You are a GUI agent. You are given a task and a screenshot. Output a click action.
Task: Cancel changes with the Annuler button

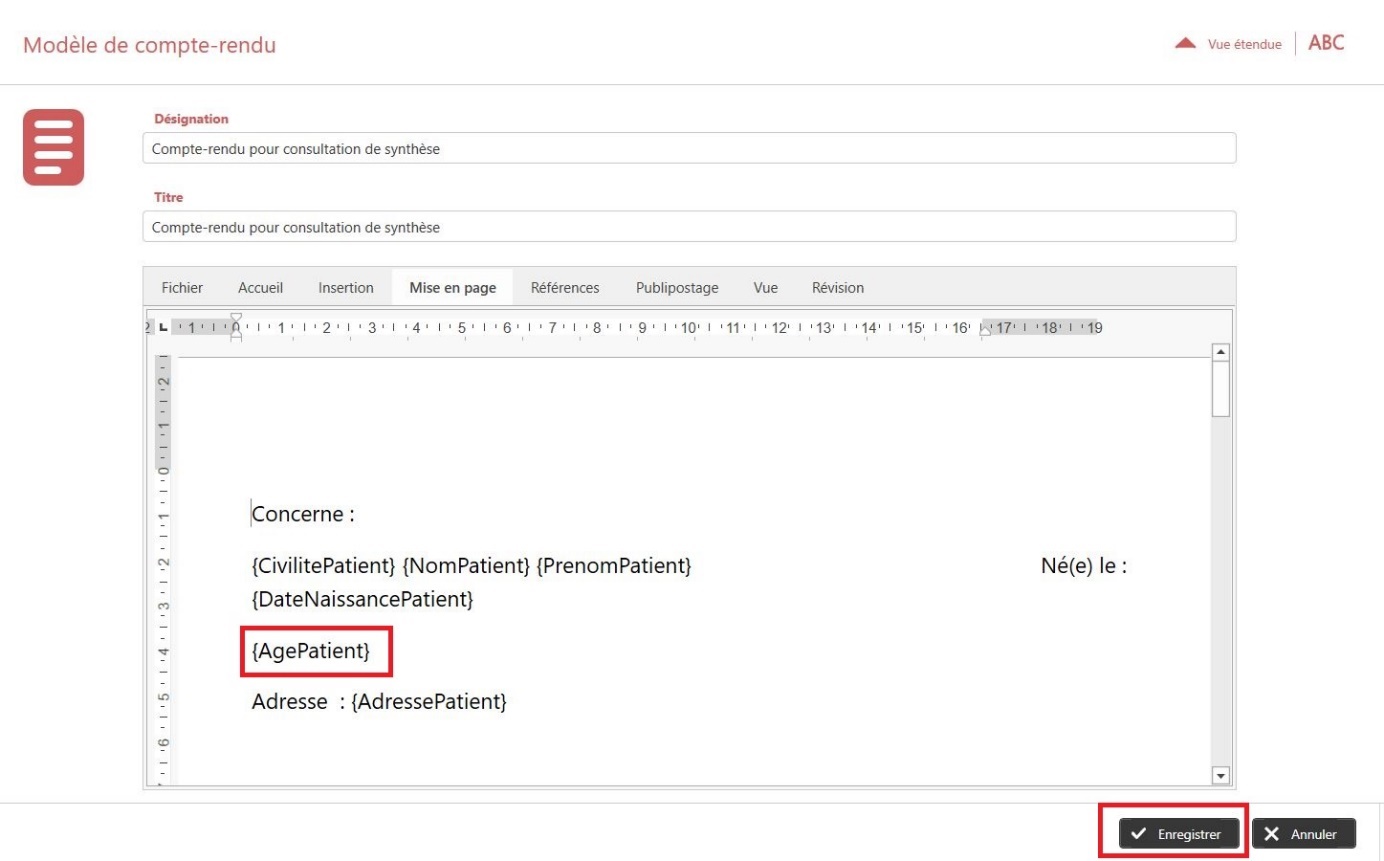point(1304,834)
